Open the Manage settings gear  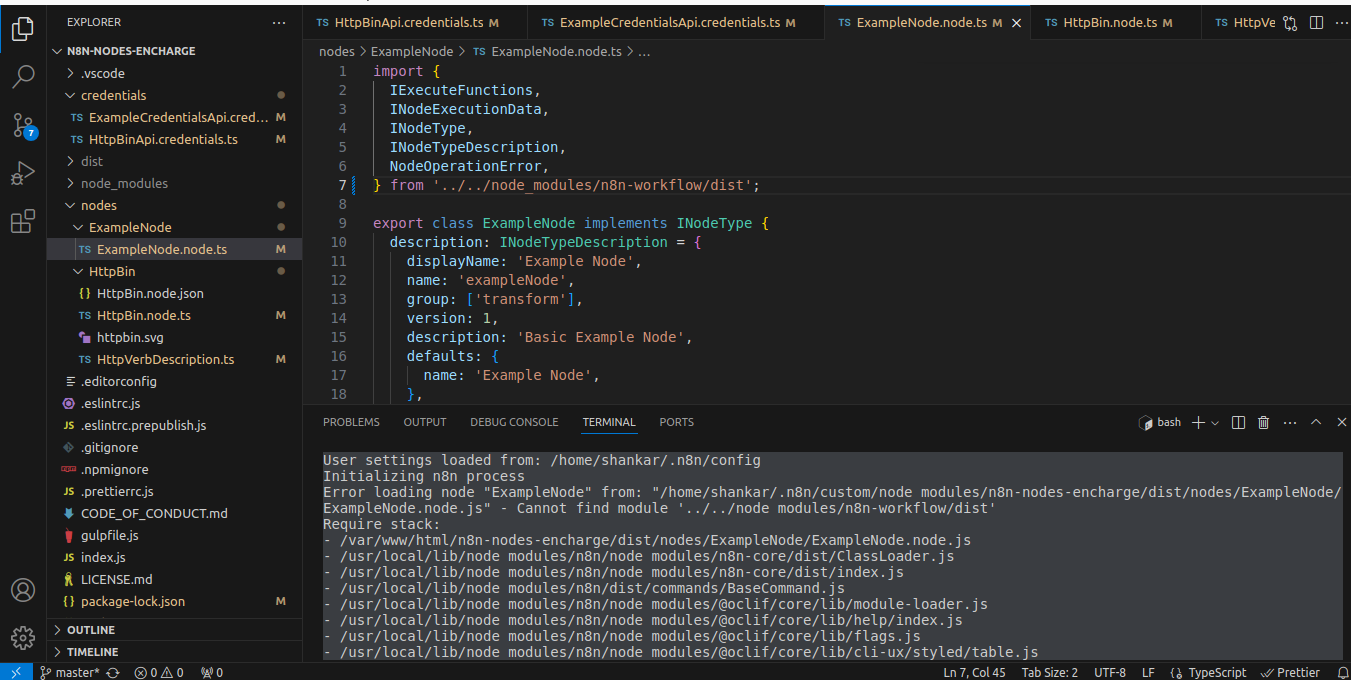point(23,637)
